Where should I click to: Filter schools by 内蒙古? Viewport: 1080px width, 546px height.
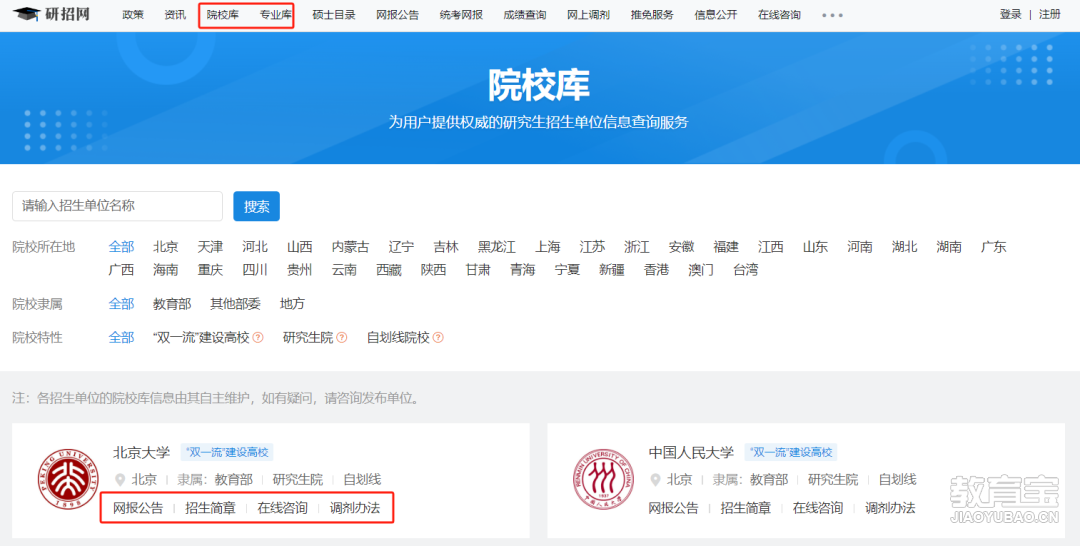[350, 246]
